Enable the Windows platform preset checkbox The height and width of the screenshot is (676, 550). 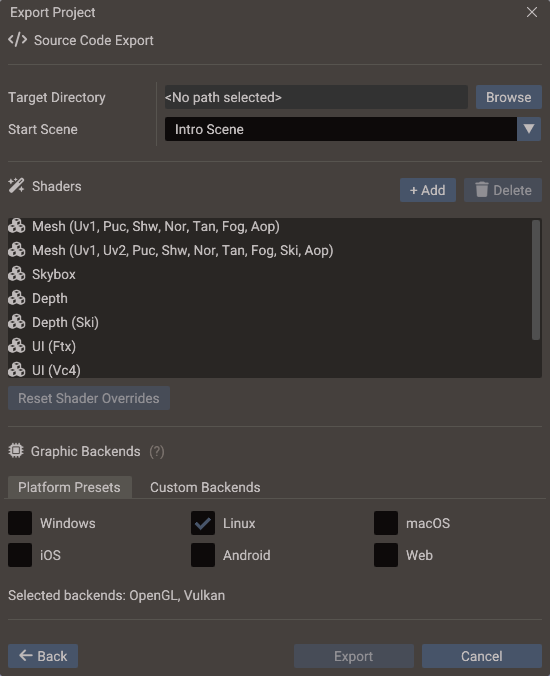(x=20, y=523)
